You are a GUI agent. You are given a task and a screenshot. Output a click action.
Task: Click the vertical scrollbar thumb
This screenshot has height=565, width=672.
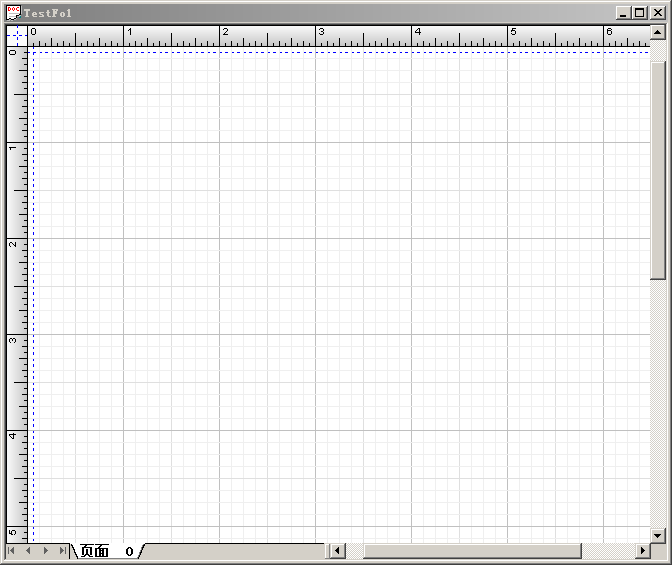pos(657,171)
